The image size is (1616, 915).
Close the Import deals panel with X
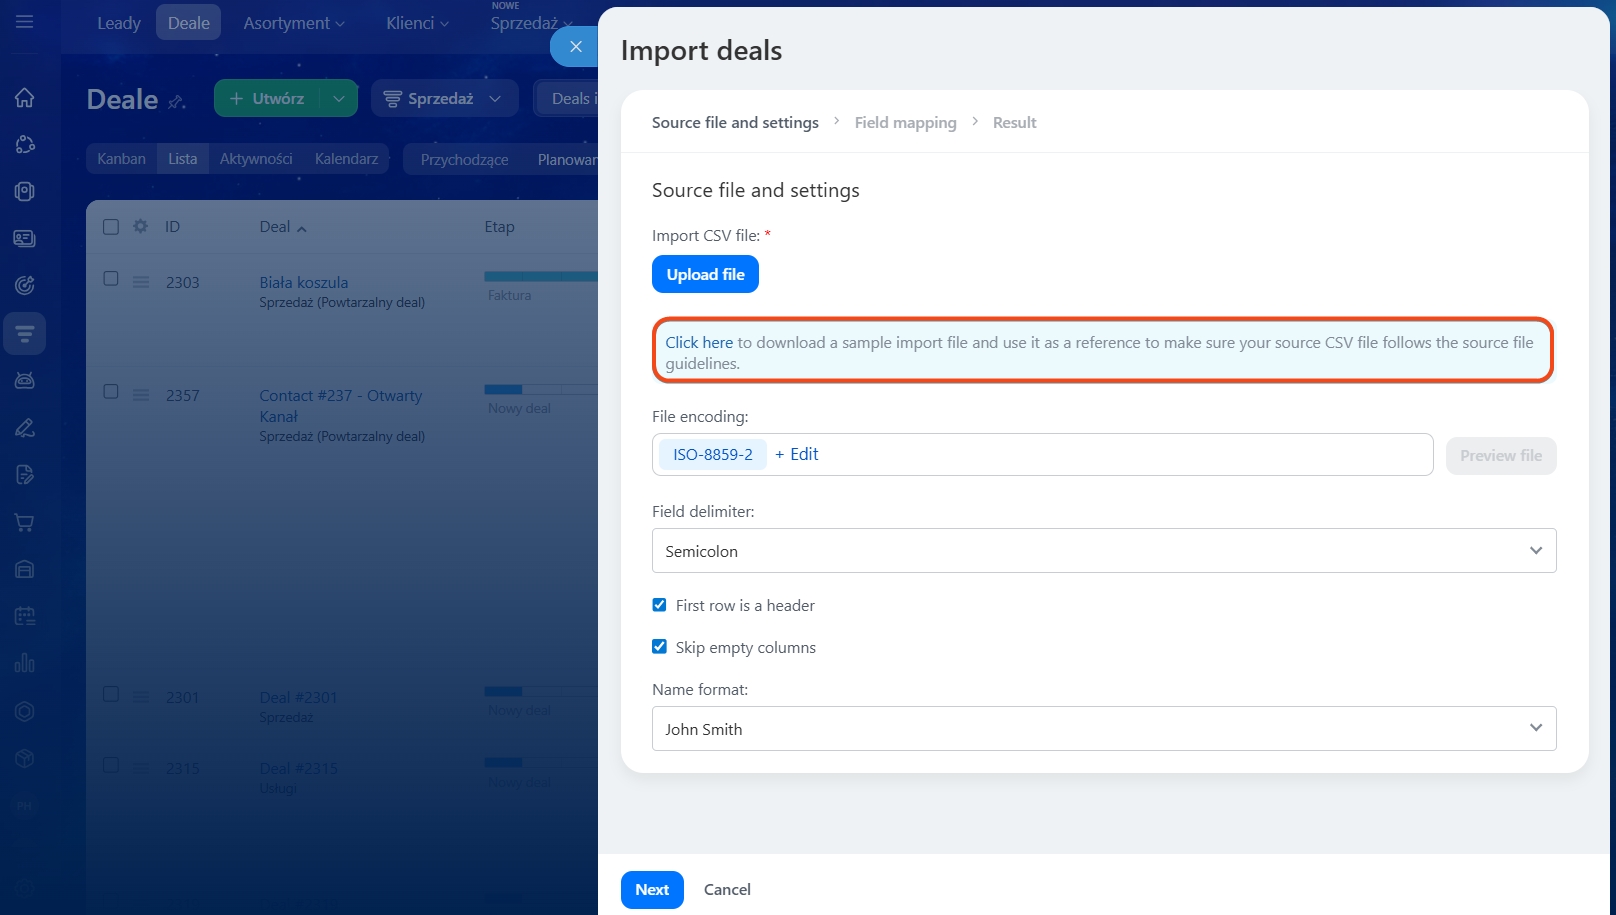[575, 47]
